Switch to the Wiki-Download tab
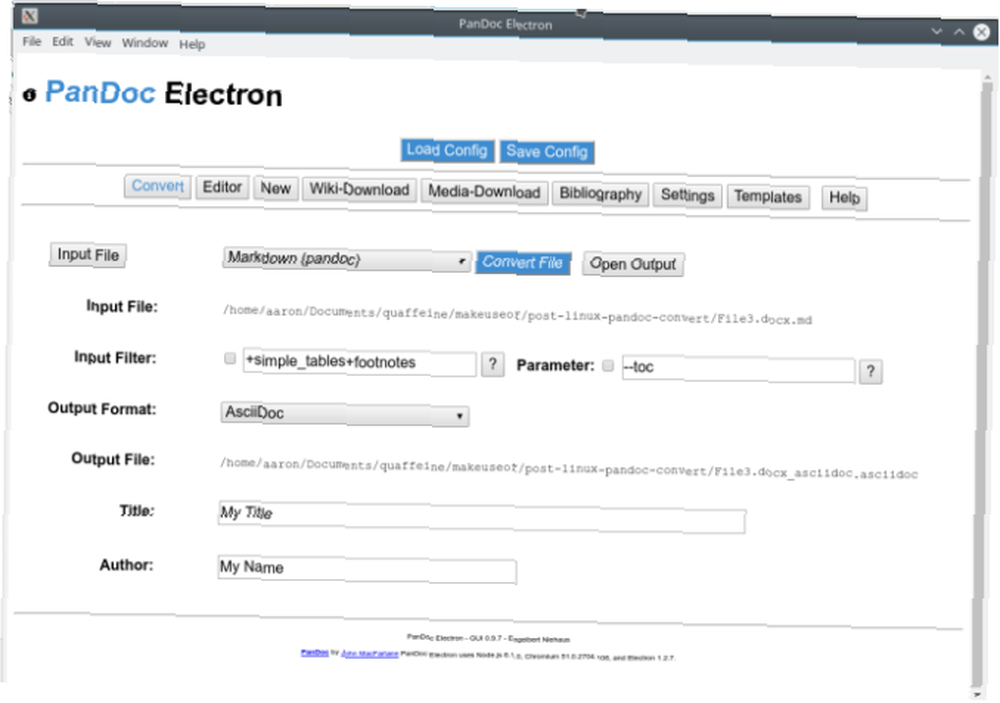Viewport: 1000px width, 703px height. (x=360, y=190)
